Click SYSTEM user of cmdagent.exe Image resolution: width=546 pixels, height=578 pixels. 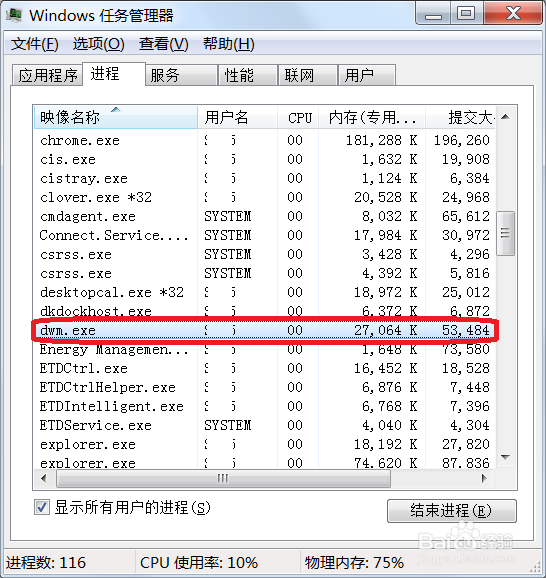(x=228, y=216)
